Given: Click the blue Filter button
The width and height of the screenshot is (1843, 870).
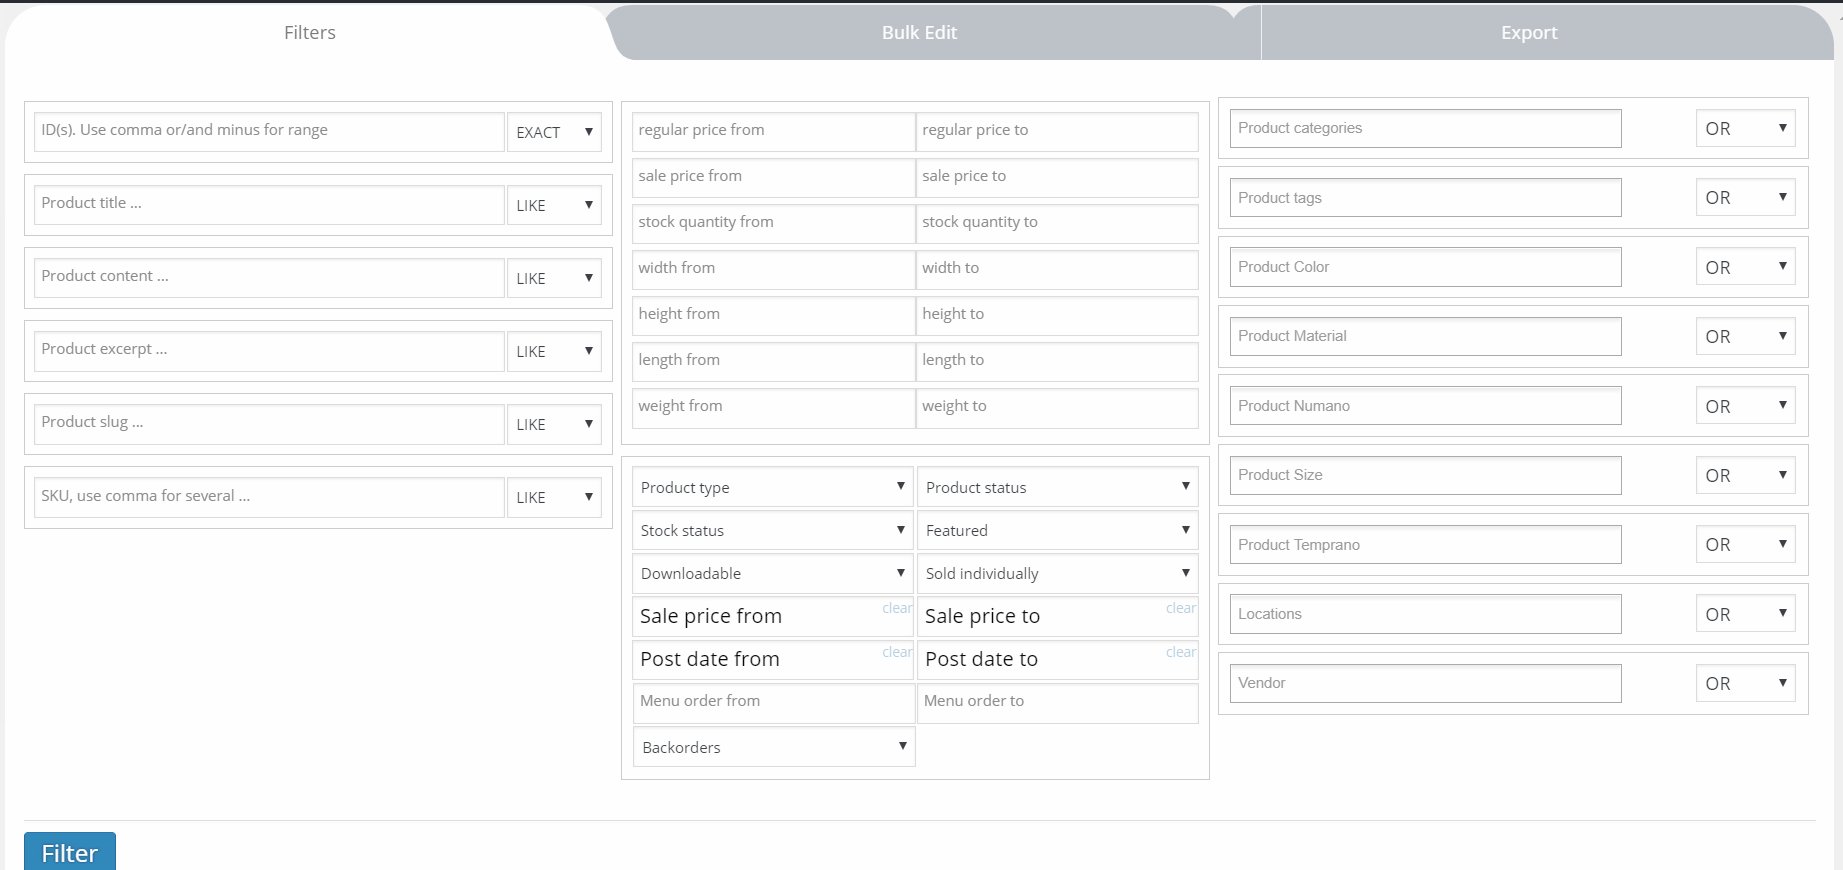Looking at the screenshot, I should (70, 852).
